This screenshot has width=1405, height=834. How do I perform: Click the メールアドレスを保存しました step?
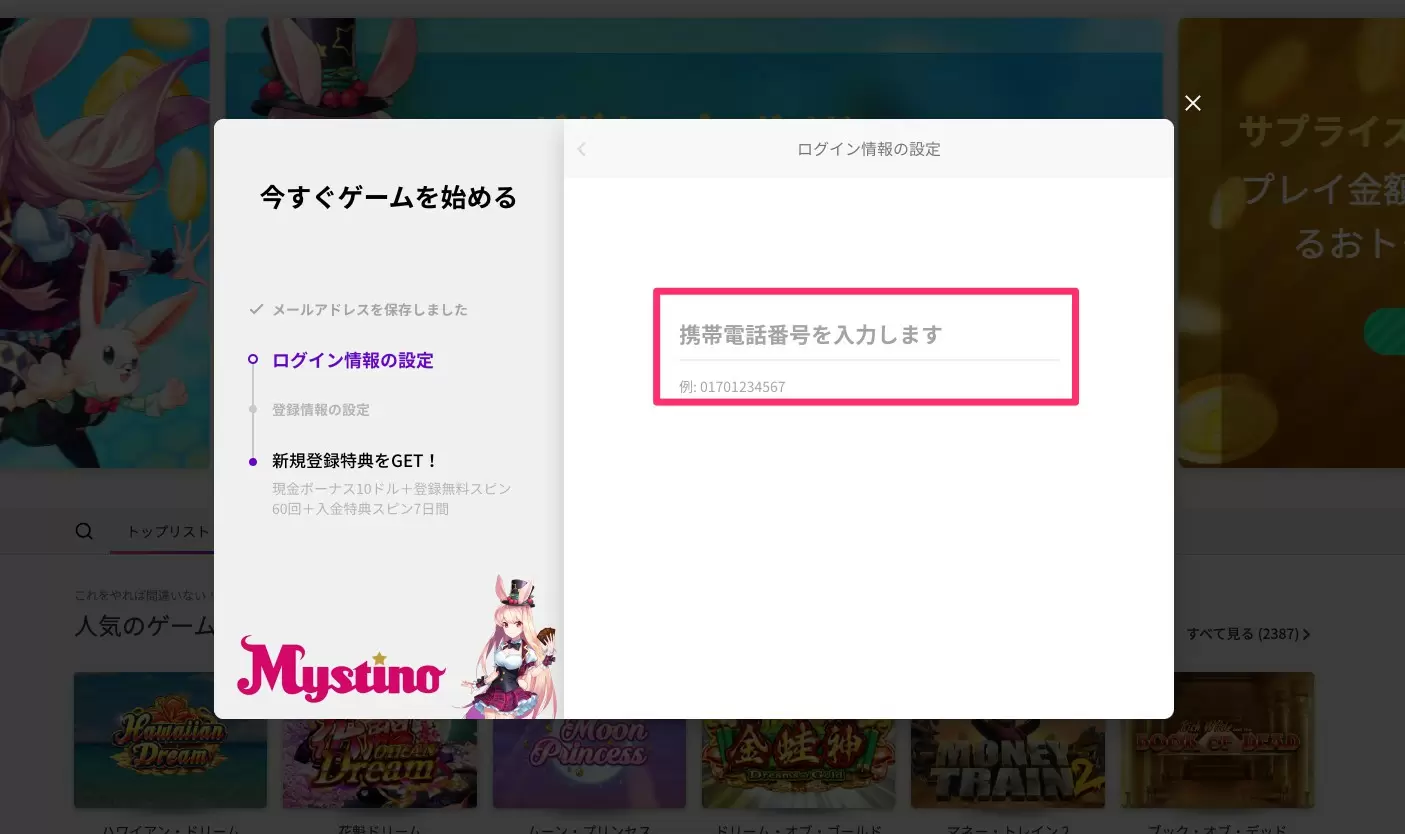pos(369,310)
